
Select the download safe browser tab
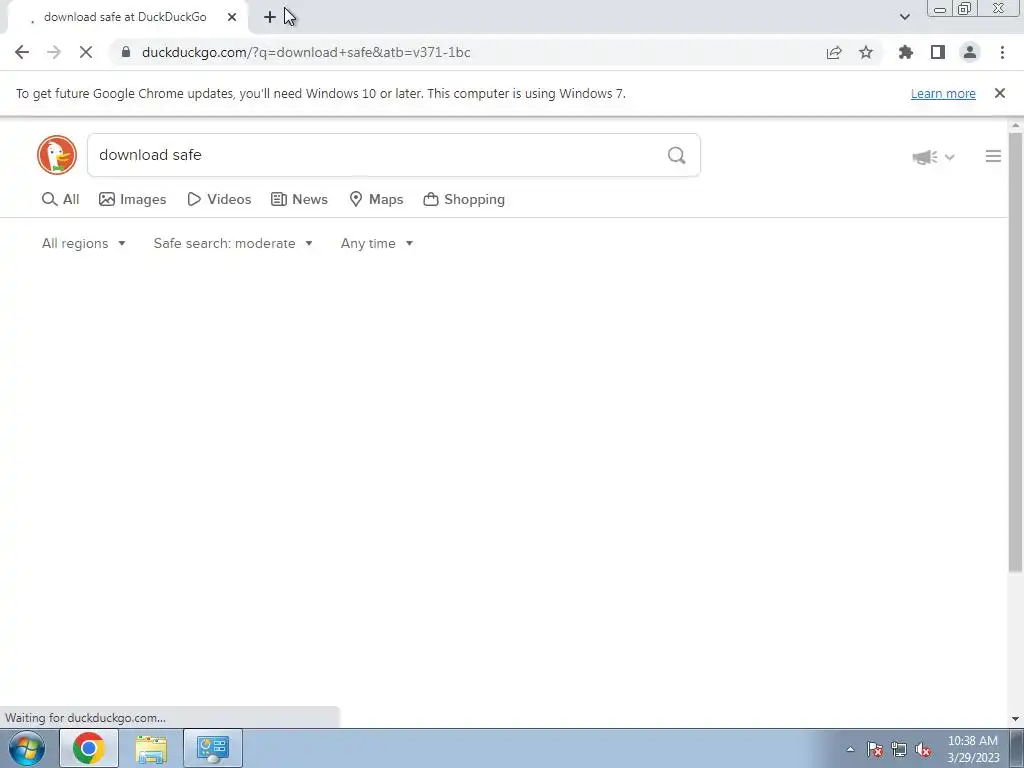(x=127, y=18)
